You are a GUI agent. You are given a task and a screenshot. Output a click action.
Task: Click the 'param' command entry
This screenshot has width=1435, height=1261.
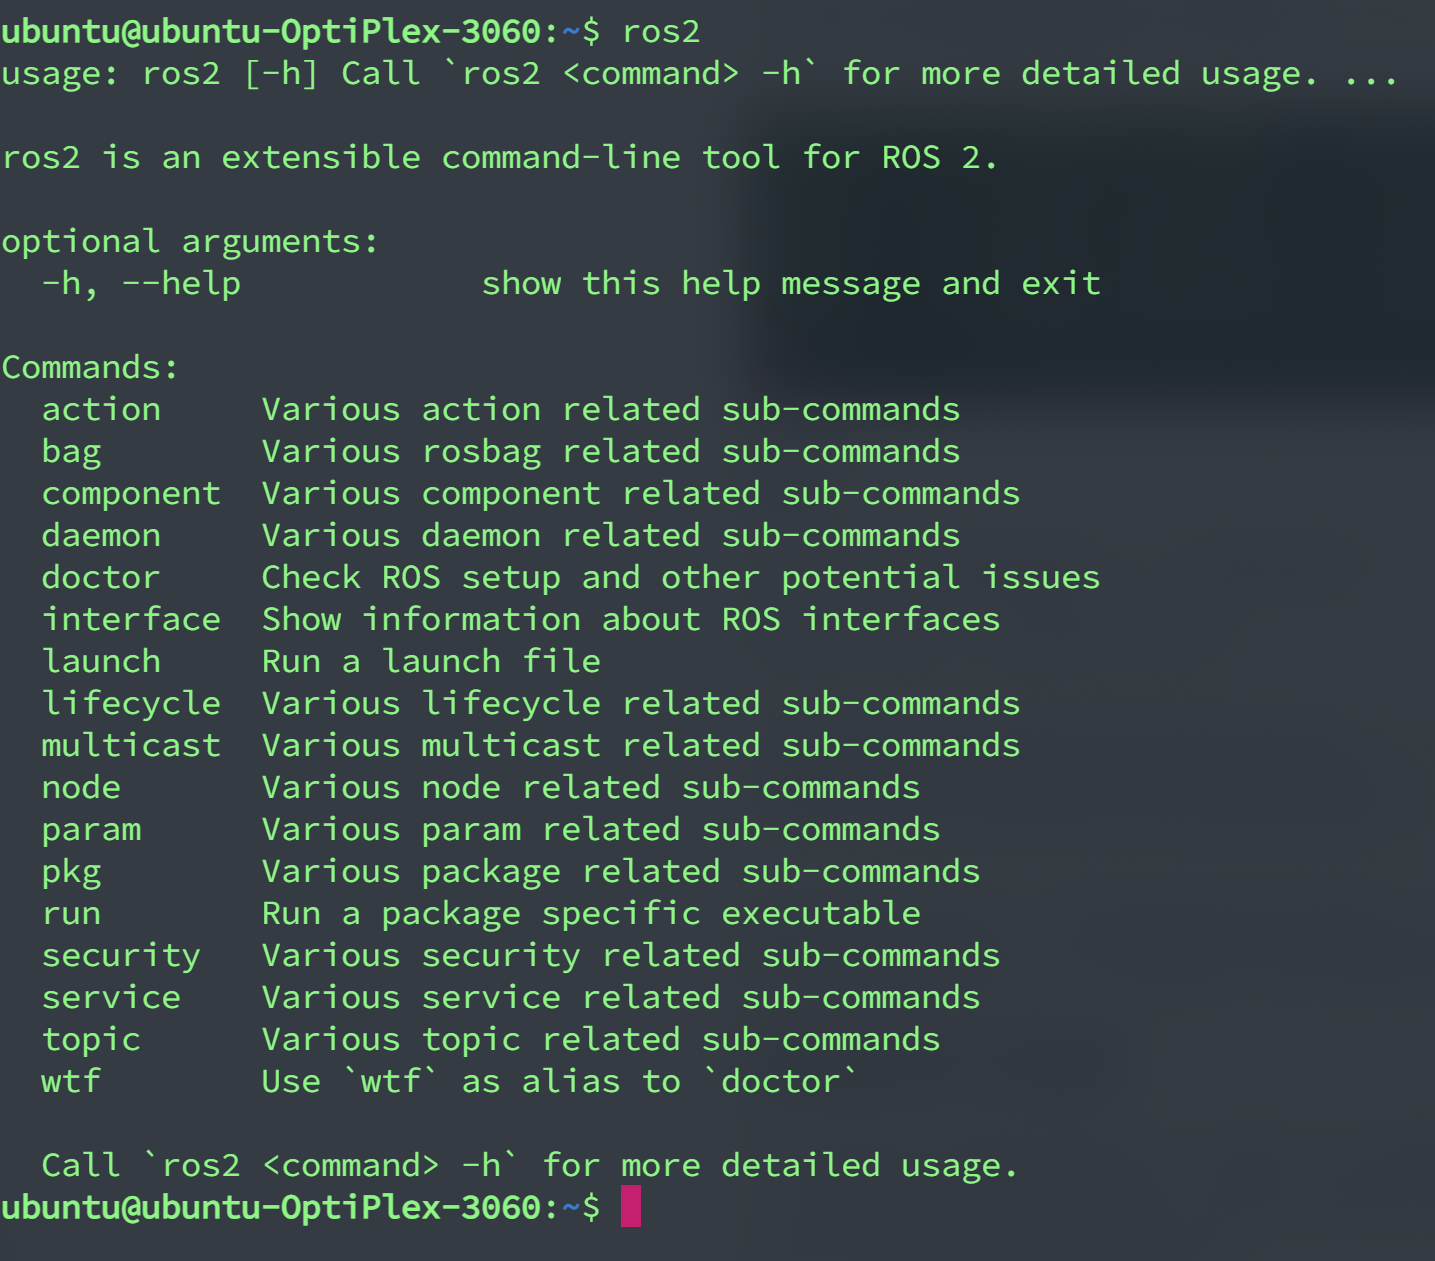click(91, 830)
